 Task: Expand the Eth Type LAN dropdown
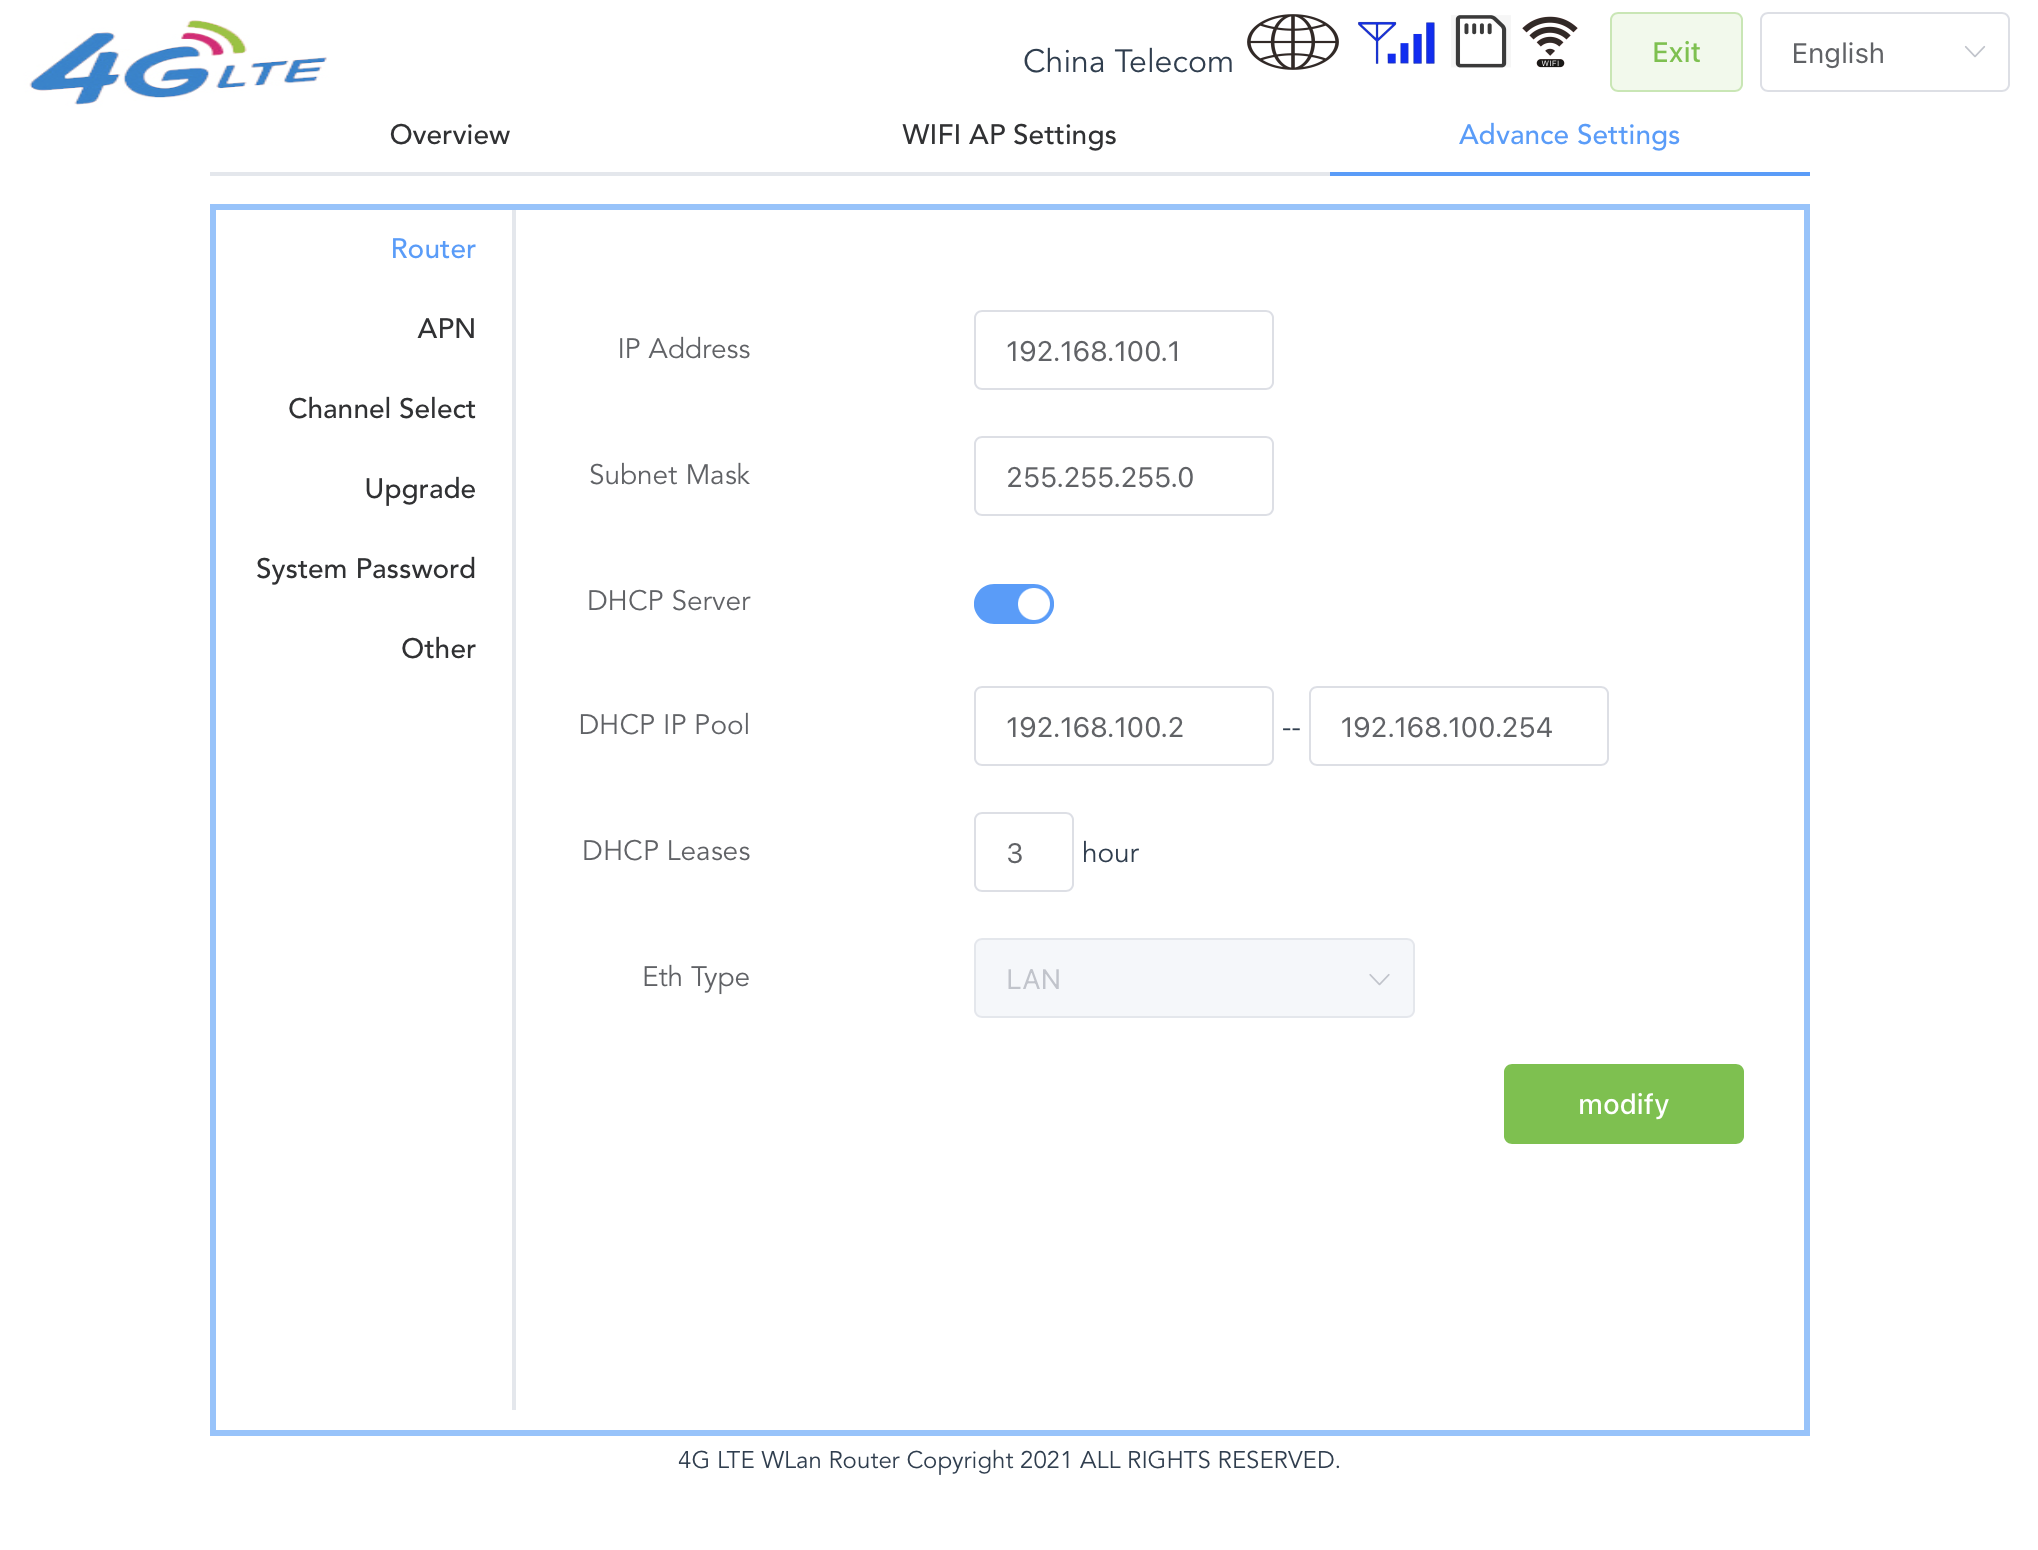point(1193,978)
